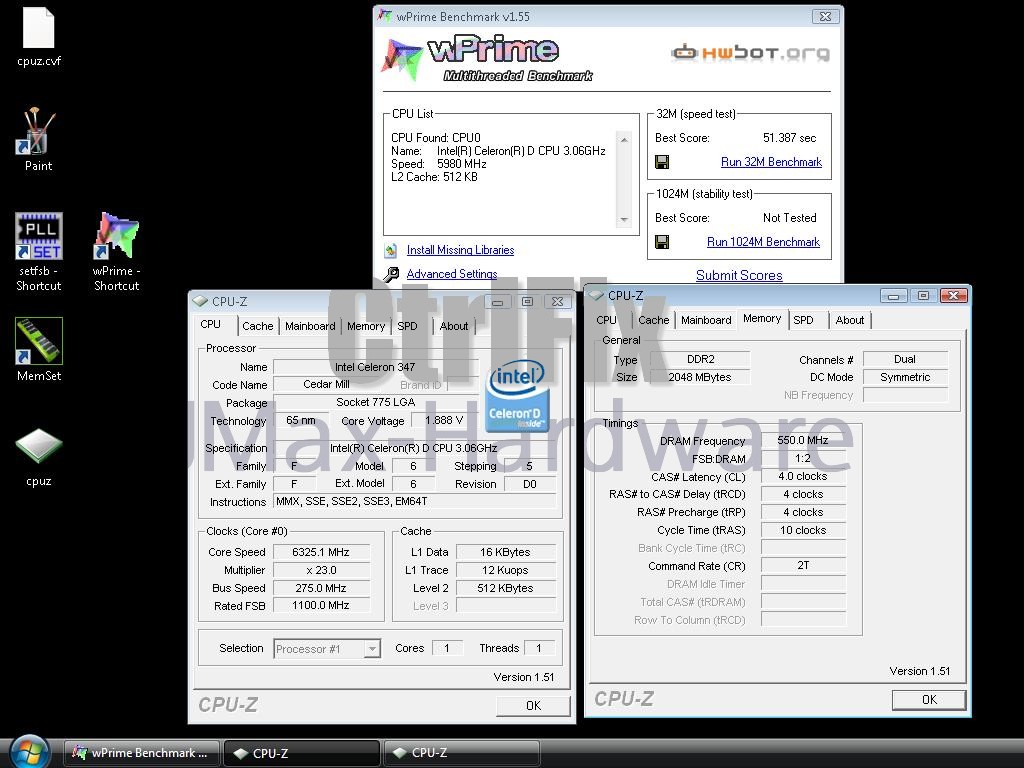Viewport: 1024px width, 768px height.
Task: Click the Advanced Settings wrench icon
Action: (x=391, y=274)
